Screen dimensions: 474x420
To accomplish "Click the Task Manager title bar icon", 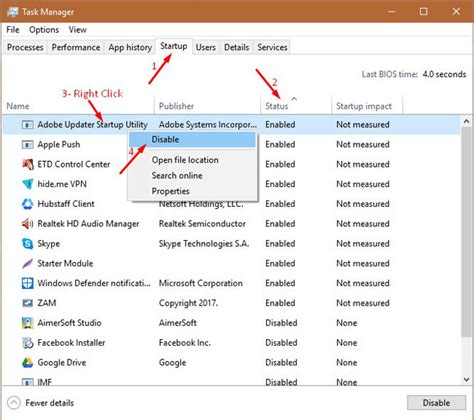I will point(13,12).
